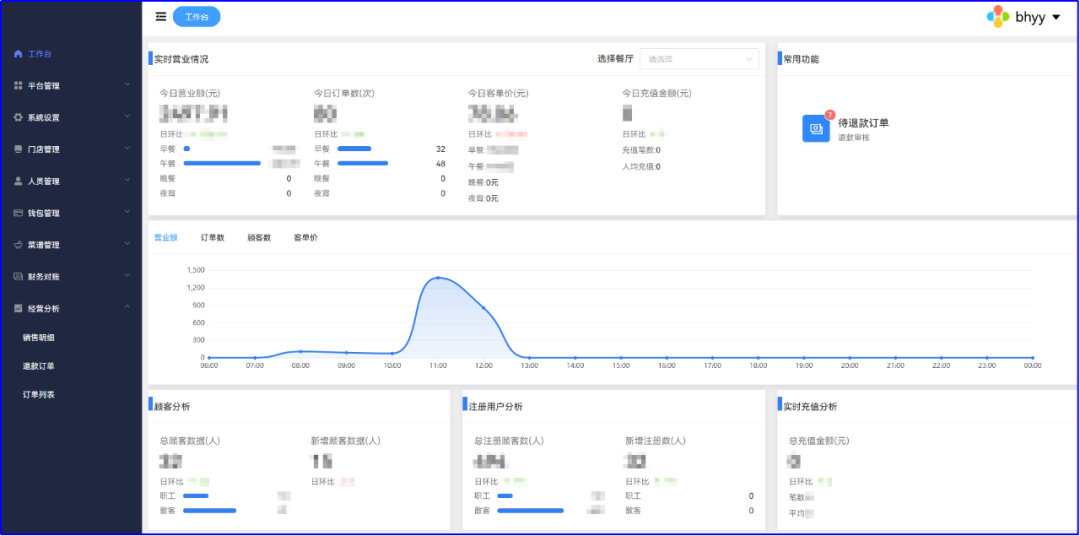Click the 充值笔数:0 text
The width and height of the screenshot is (1080, 536).
coord(641,150)
